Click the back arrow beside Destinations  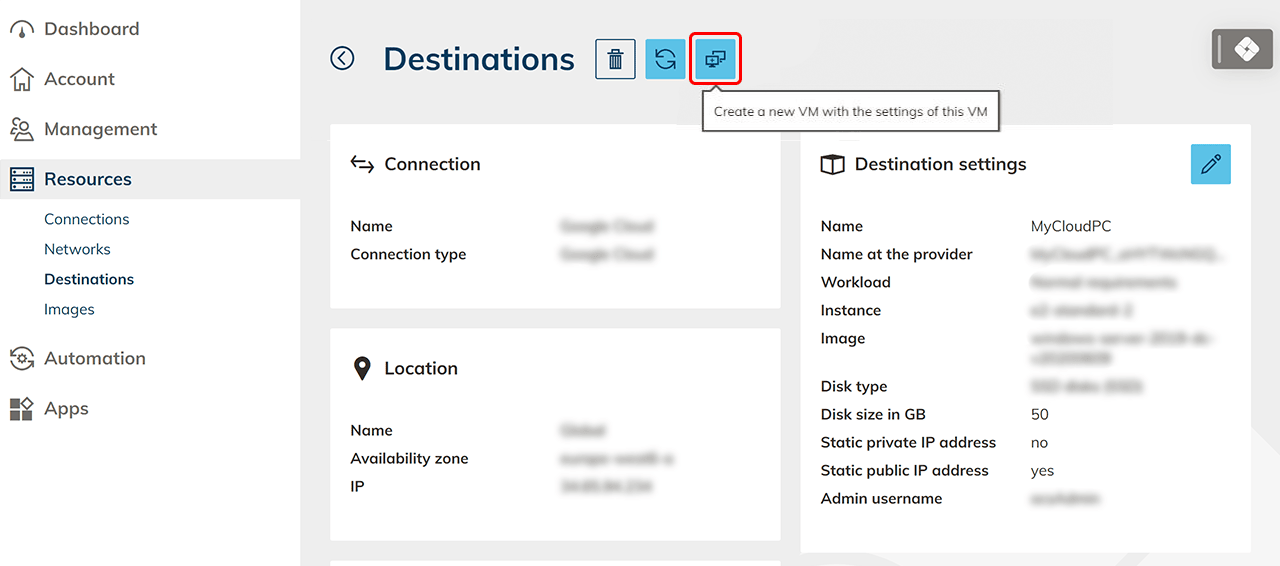[x=342, y=59]
